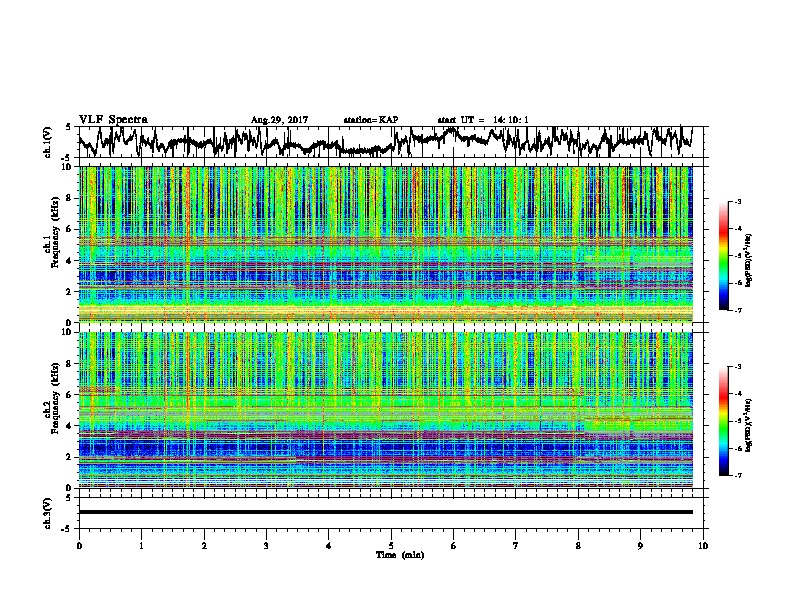
Task: Click time axis tick label "2"
Action: 204,546
